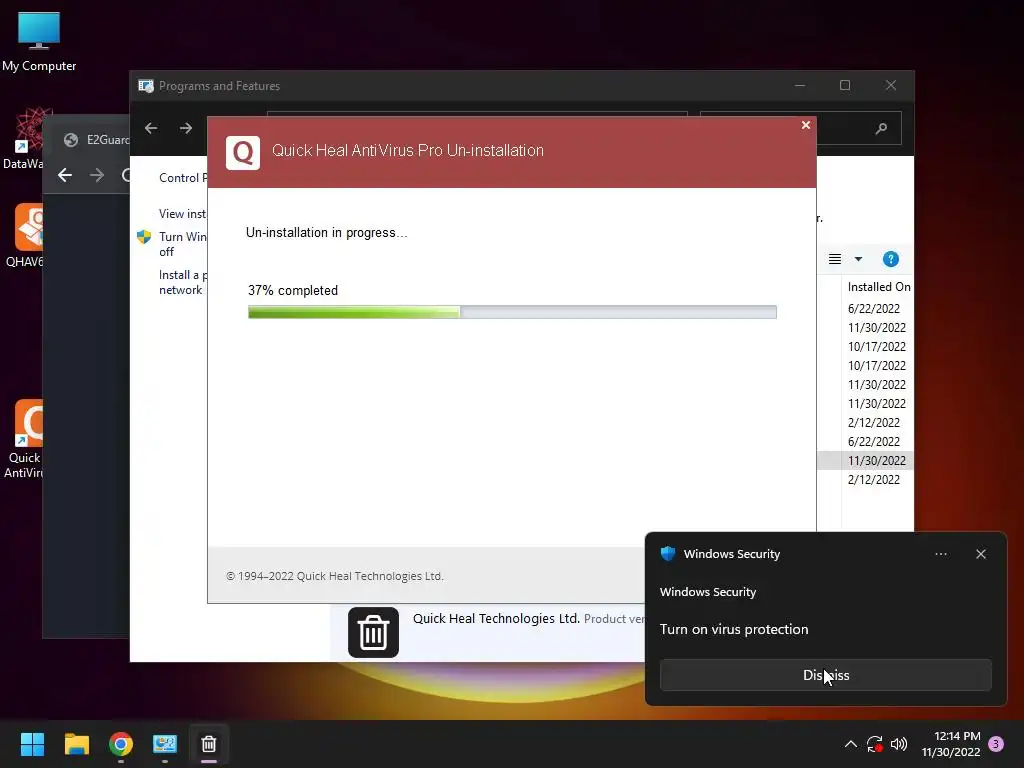Close the Programs and Features window
The height and width of the screenshot is (768, 1024).
891,86
